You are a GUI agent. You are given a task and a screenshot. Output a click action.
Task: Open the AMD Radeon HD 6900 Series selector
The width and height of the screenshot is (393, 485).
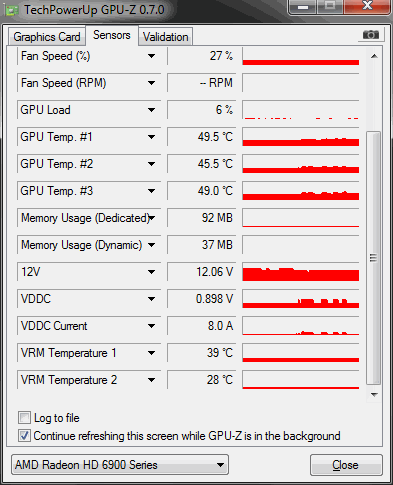pos(120,464)
